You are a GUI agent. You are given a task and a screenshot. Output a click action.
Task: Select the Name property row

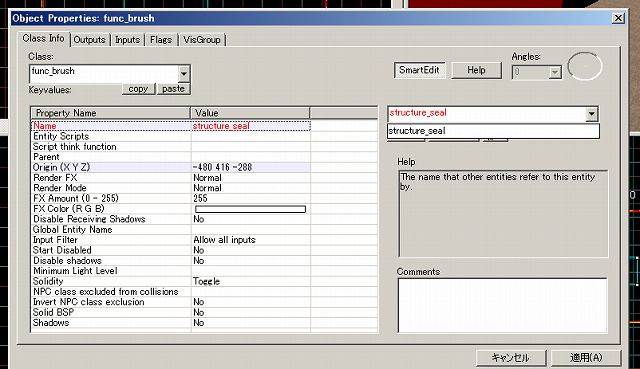point(171,126)
